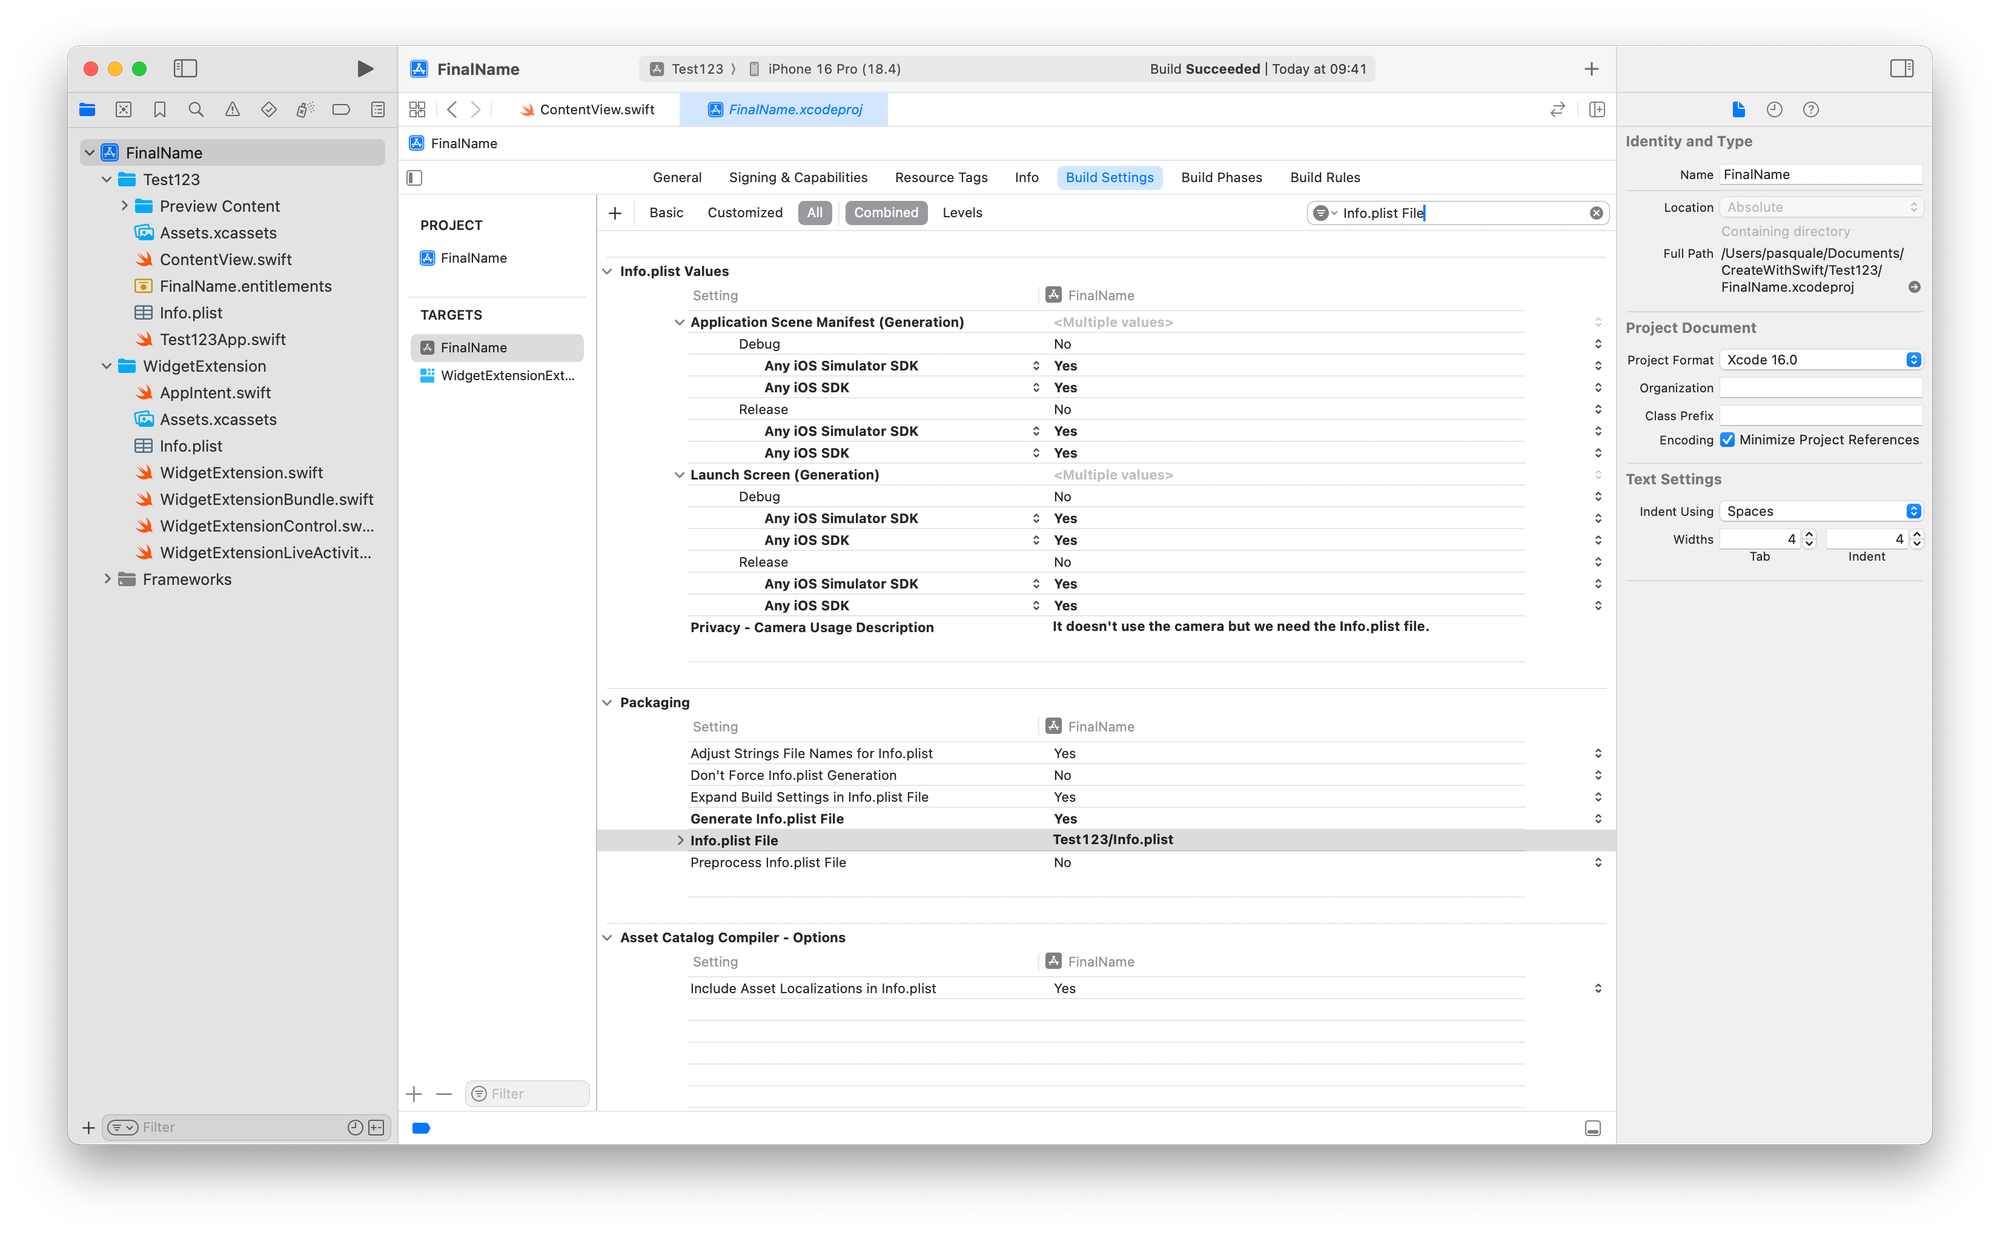Increment the Tab width stepper
This screenshot has width=2000, height=1234.
[x=1808, y=535]
